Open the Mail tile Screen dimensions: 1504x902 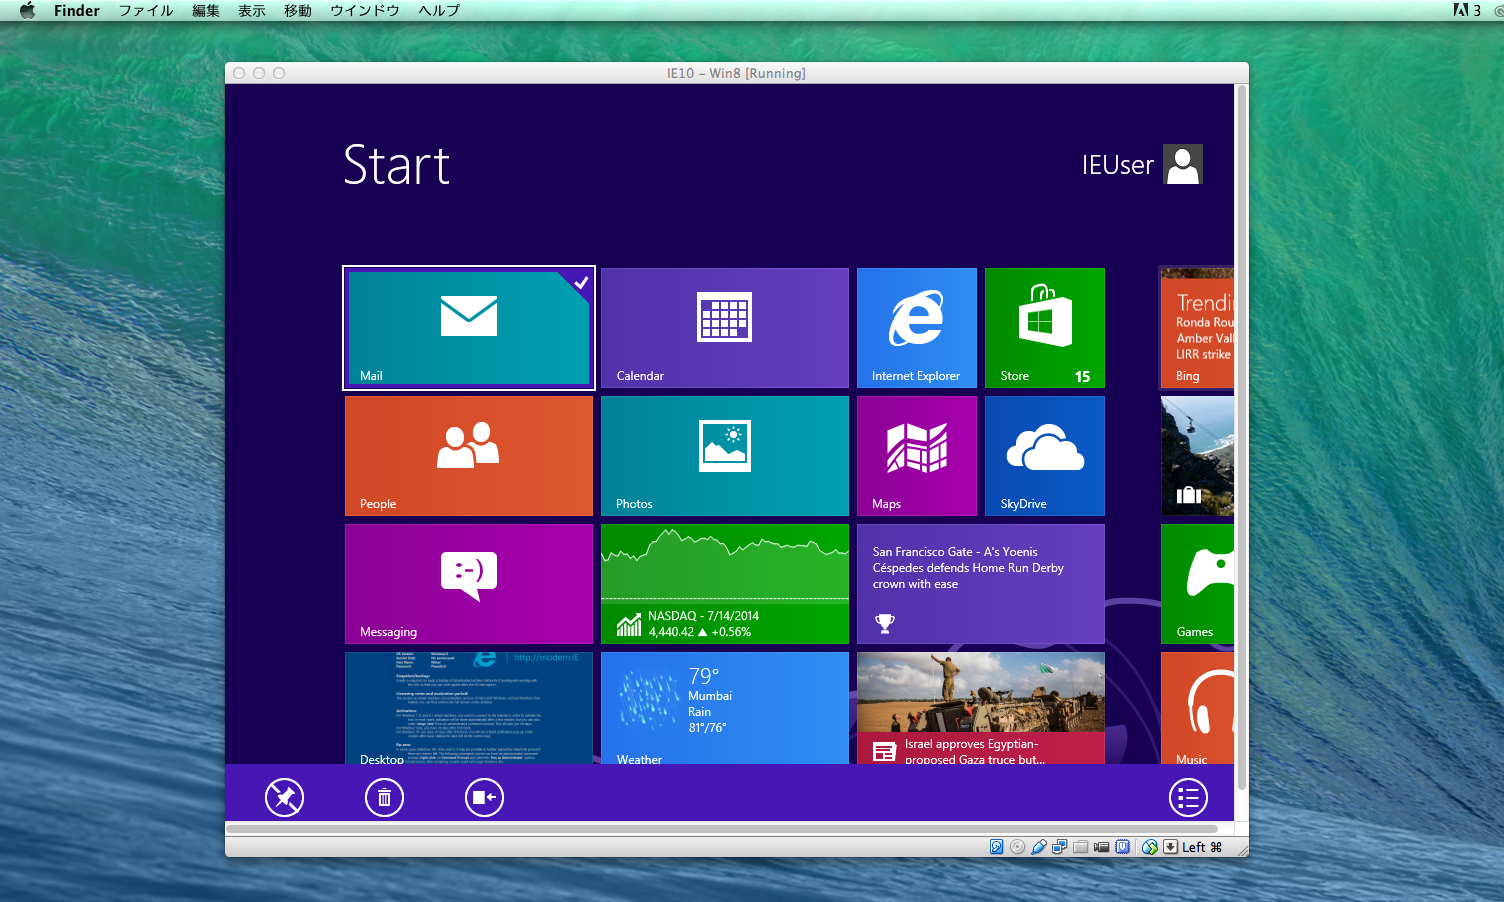(469, 328)
